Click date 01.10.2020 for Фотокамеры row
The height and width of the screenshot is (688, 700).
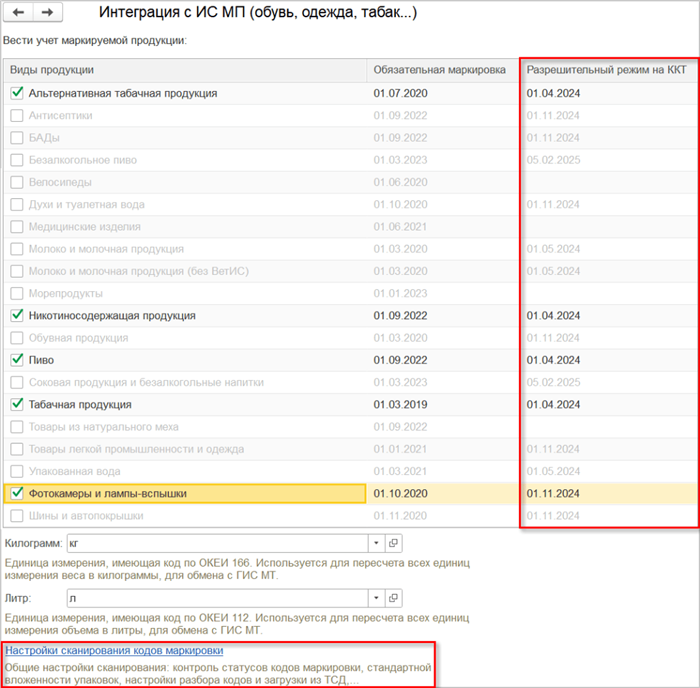(400, 493)
